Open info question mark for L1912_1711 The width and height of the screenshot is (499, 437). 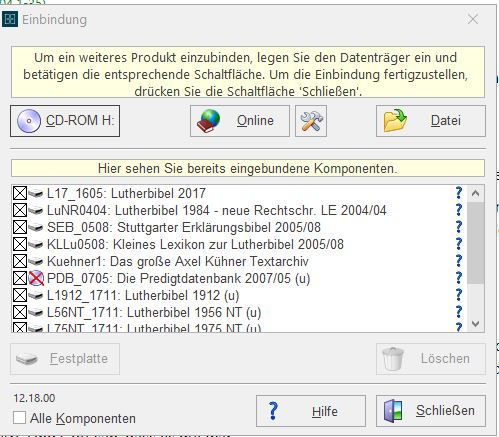459,295
